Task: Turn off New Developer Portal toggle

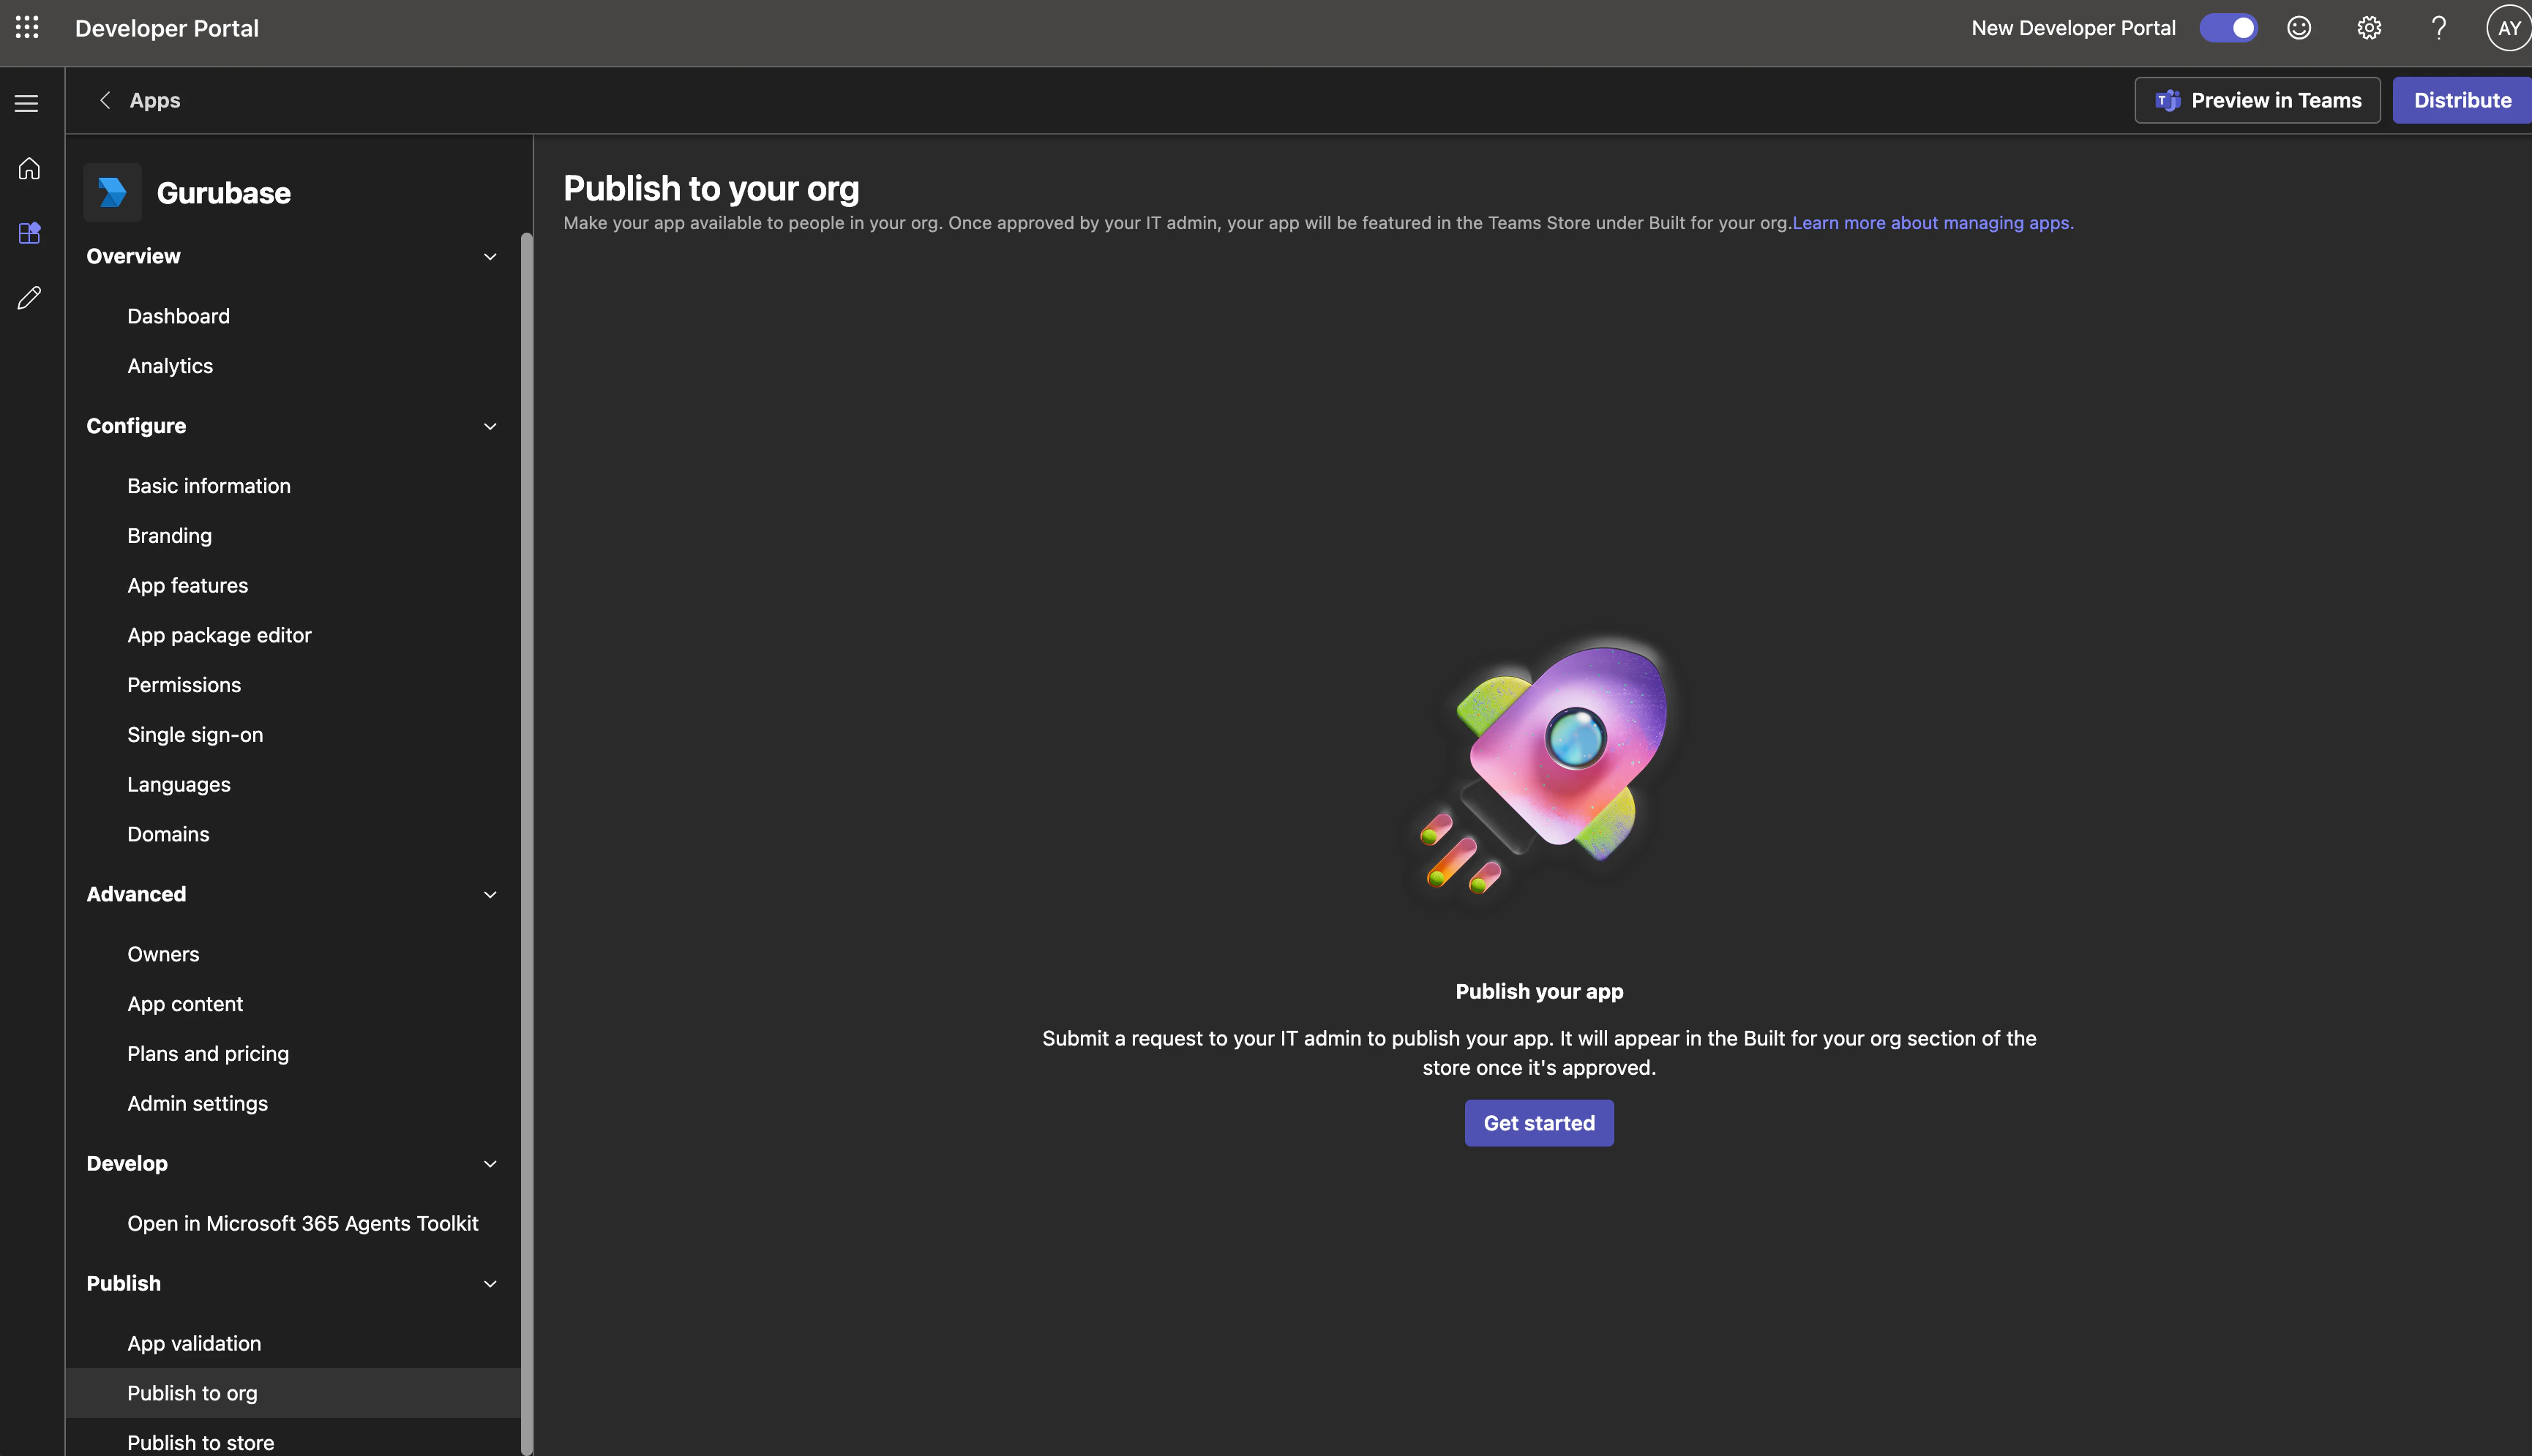Action: point(2229,28)
